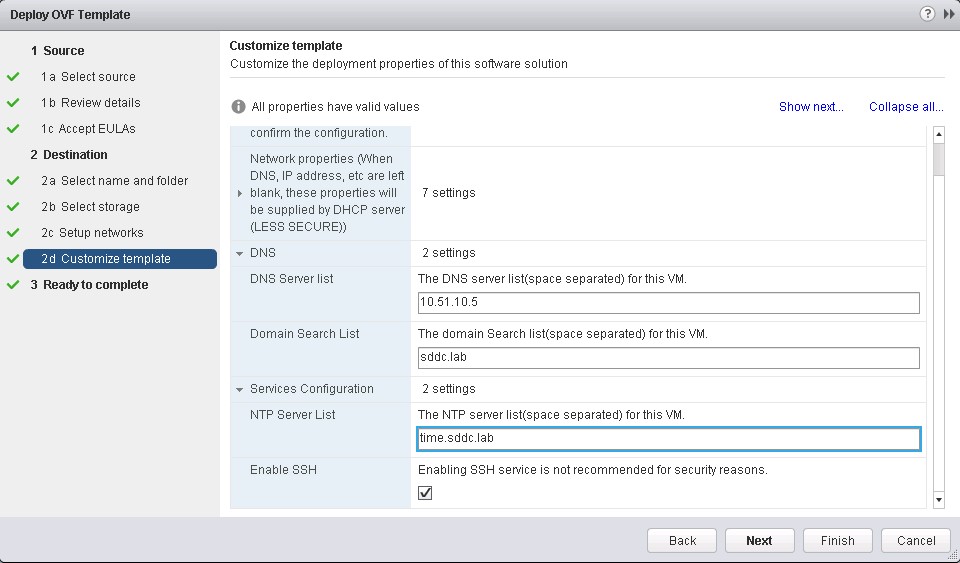Click the green checkmark beside Accept EULAs
Viewport: 960px width, 563px height.
click(x=13, y=129)
